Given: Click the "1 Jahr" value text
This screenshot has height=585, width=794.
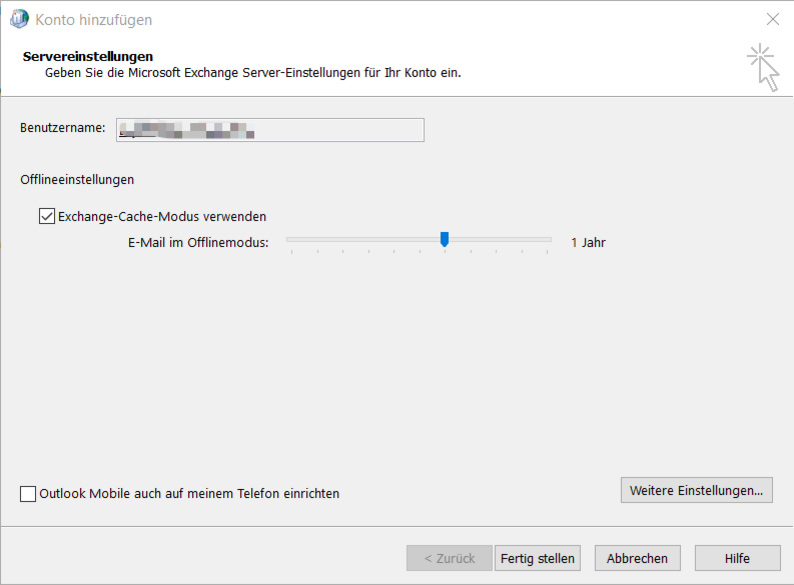Looking at the screenshot, I should point(588,243).
